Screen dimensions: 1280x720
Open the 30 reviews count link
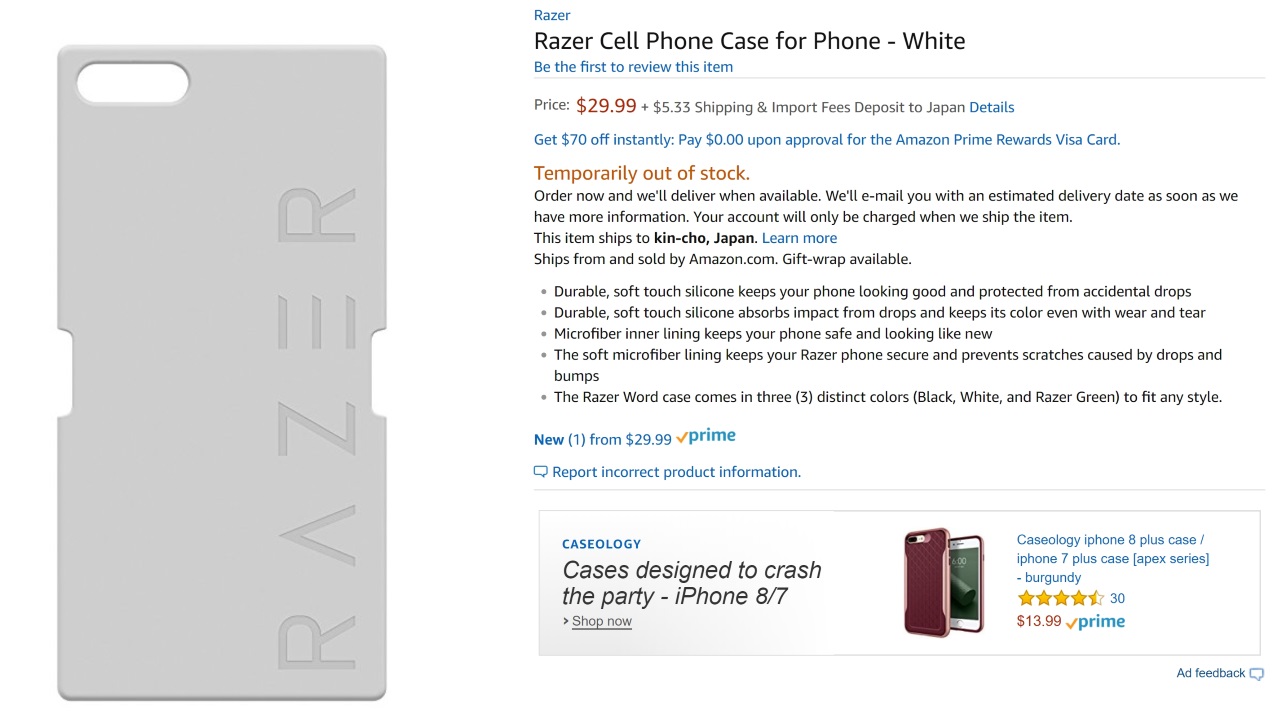pyautogui.click(x=1117, y=598)
